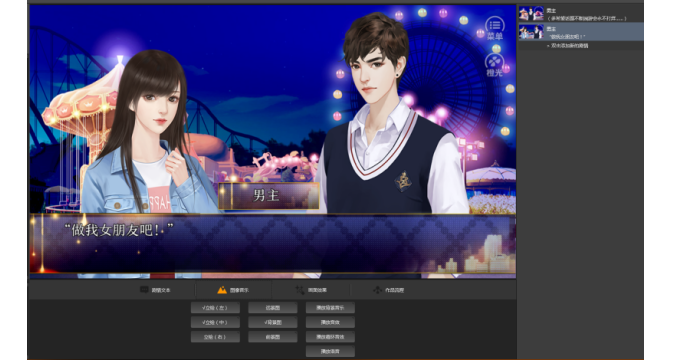The image size is (680, 361).
Task: Select first story entry thumbnail in list
Action: pos(531,13)
